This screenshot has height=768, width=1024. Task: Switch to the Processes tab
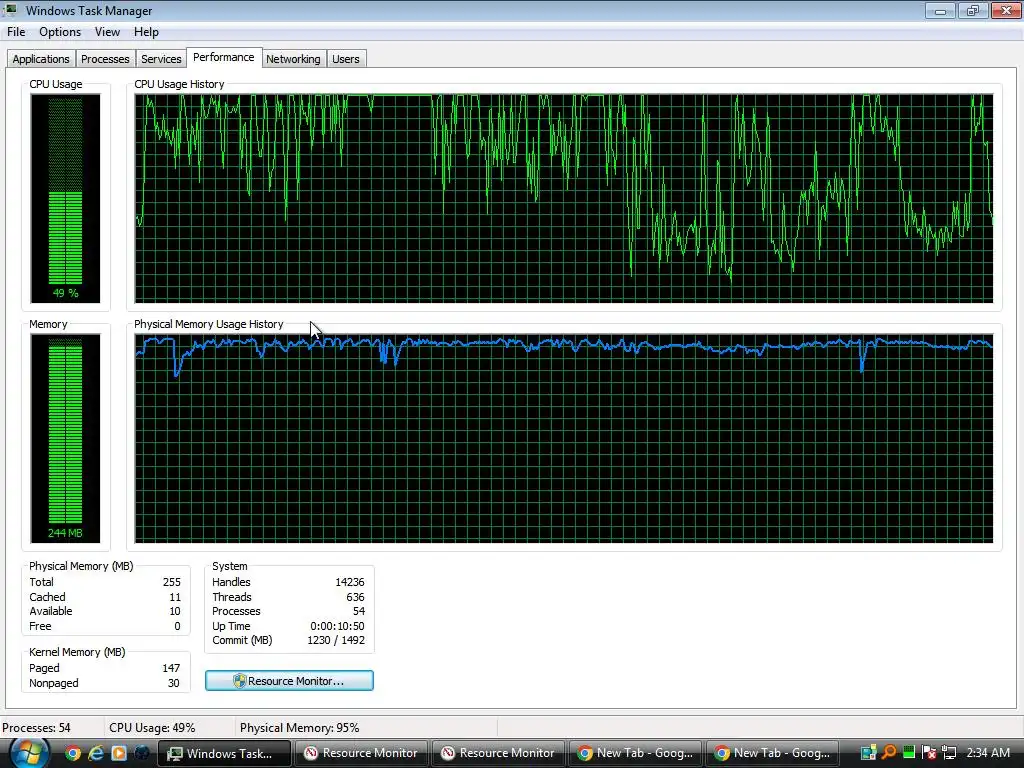pyautogui.click(x=105, y=59)
